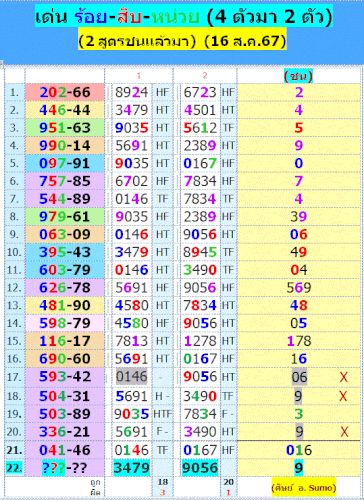Click the 016 value in row 21

pos(299,450)
